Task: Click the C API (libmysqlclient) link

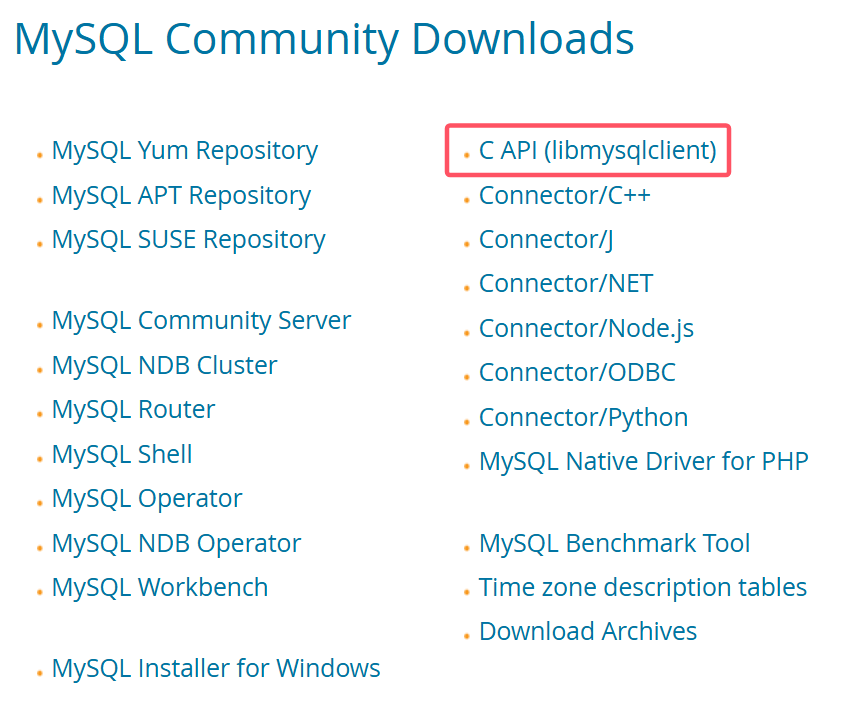Action: [x=597, y=151]
